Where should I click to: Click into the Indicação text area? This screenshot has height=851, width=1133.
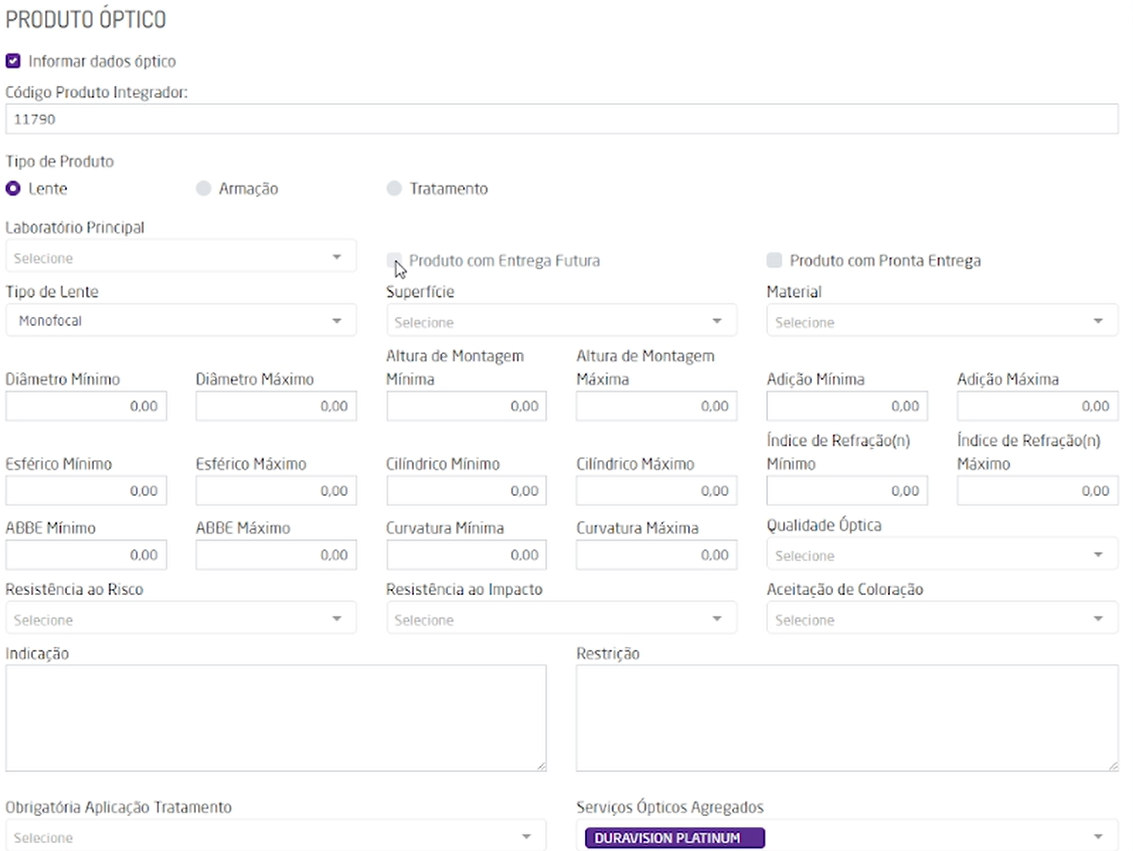pos(276,717)
